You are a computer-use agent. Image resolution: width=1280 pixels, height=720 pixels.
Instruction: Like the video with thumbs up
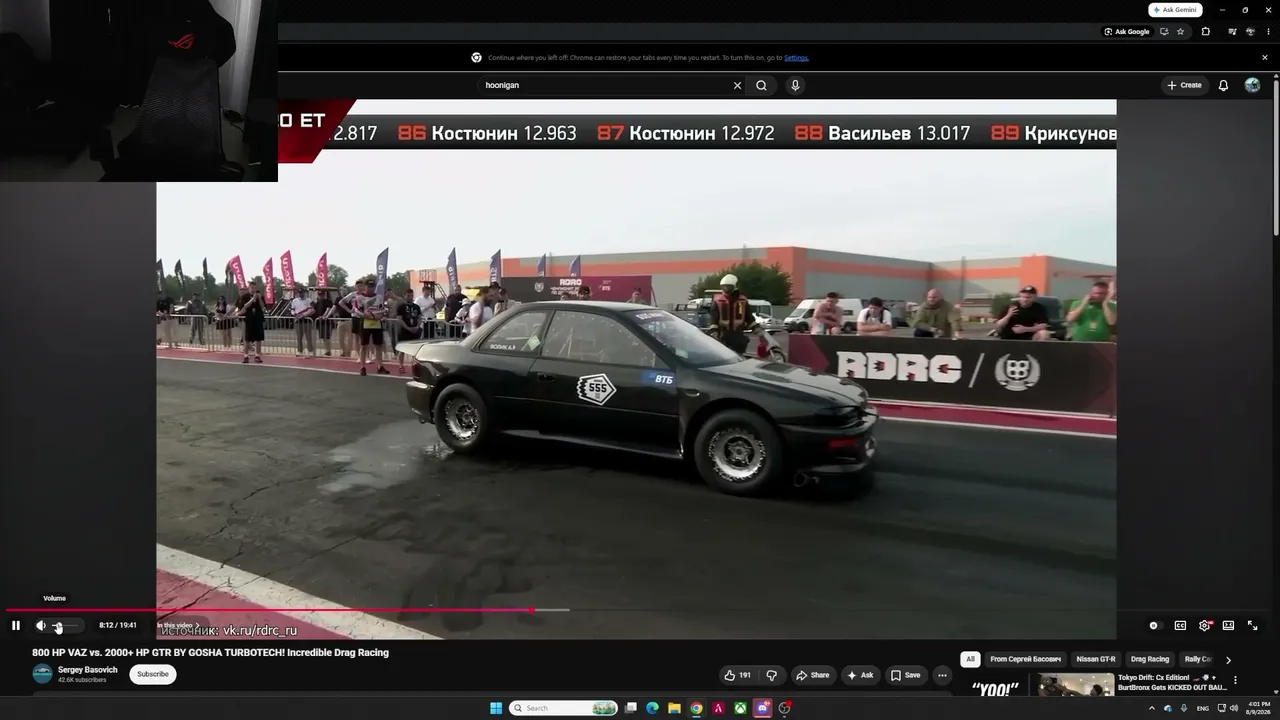737,675
